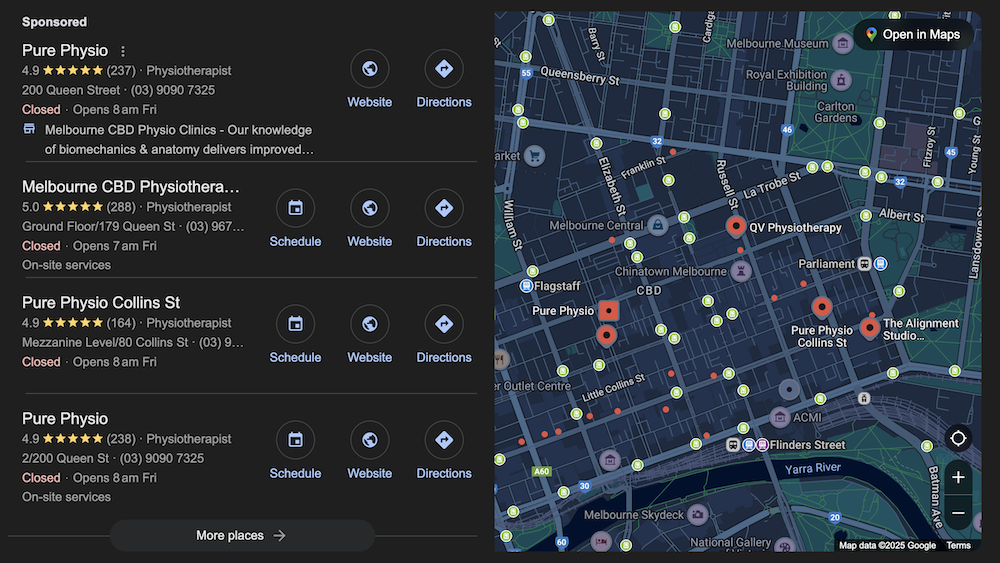
Task: Open map Terms link
Action: point(958,545)
